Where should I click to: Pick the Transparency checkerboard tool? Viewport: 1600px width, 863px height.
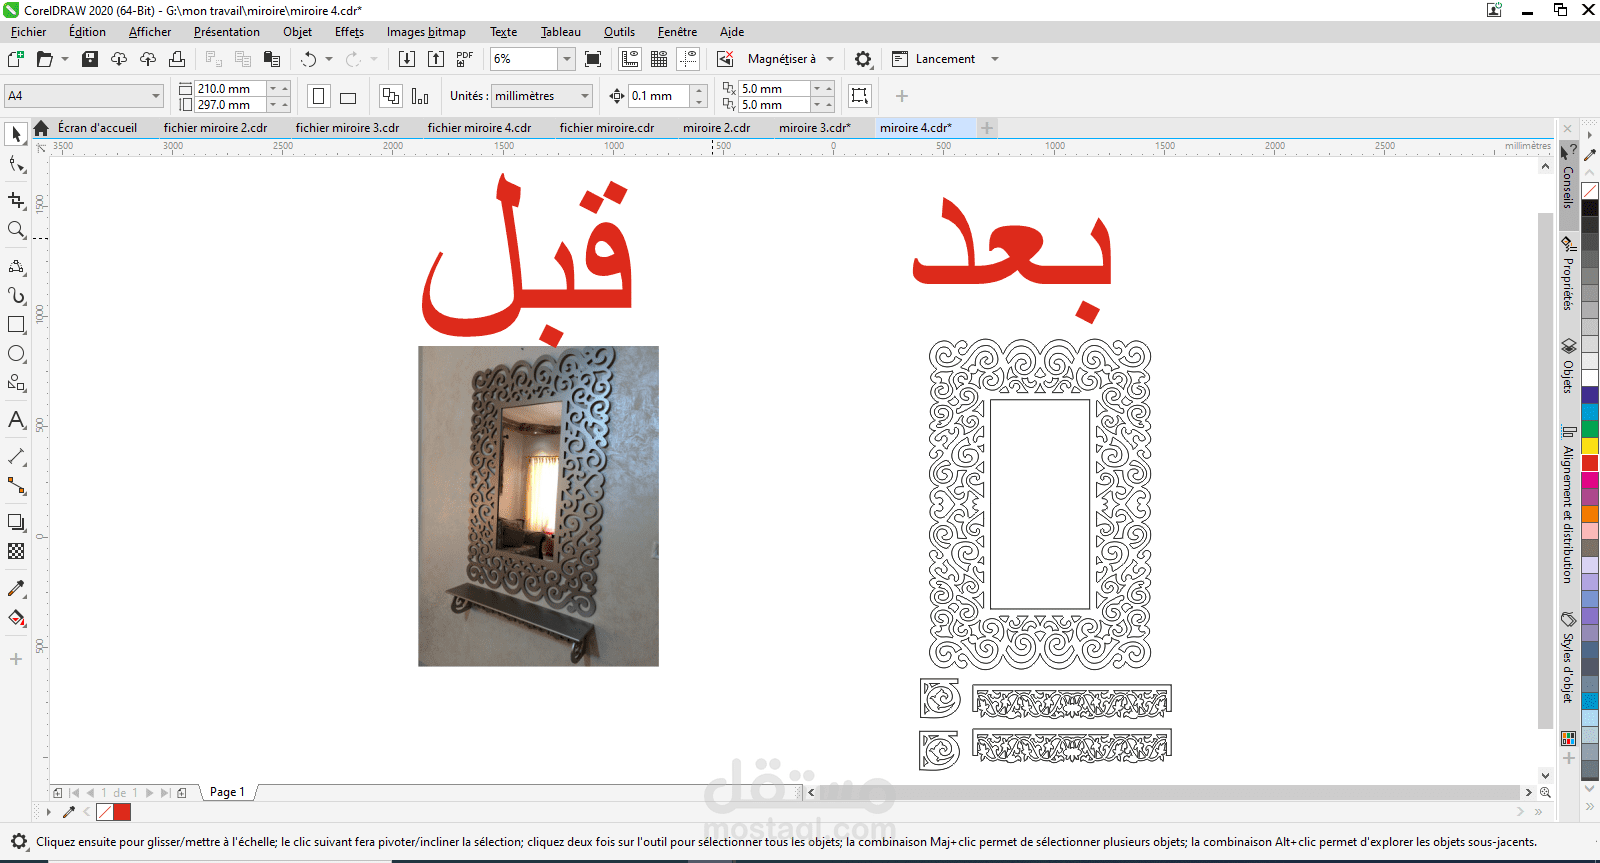(x=16, y=551)
